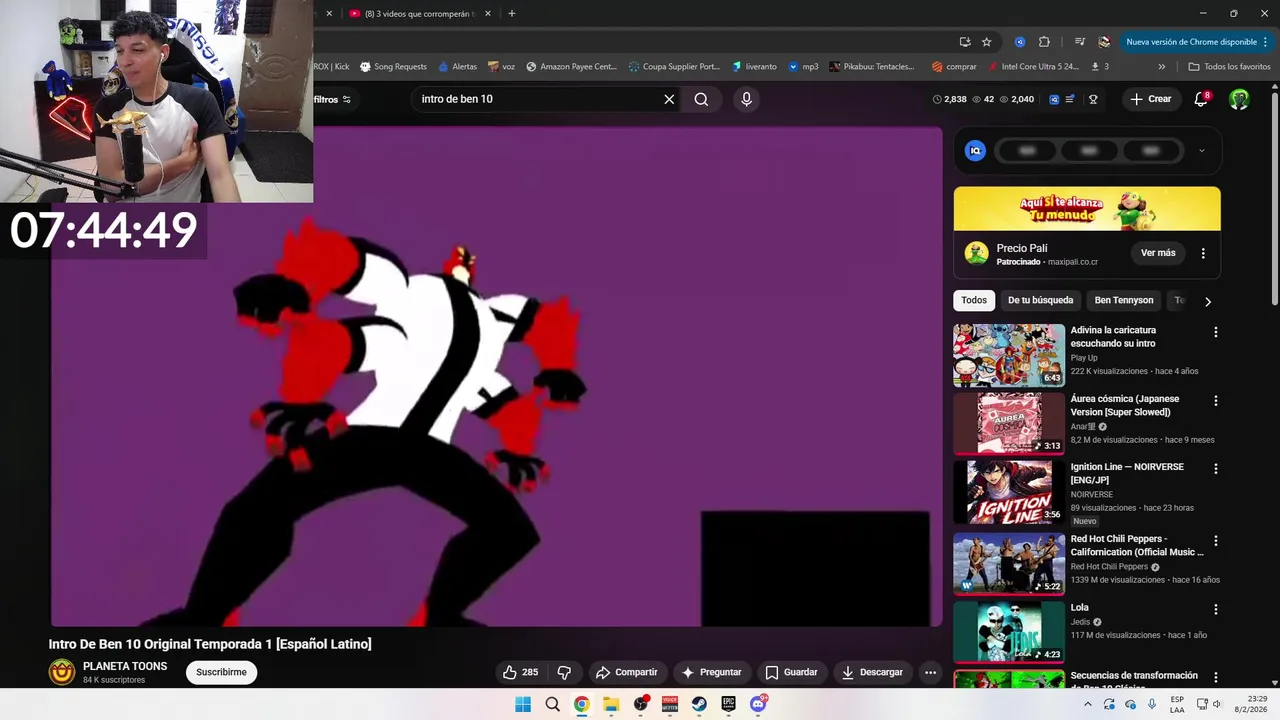The height and width of the screenshot is (720, 1280).
Task: Dislike the video with the thumbs-down icon
Action: [x=564, y=672]
